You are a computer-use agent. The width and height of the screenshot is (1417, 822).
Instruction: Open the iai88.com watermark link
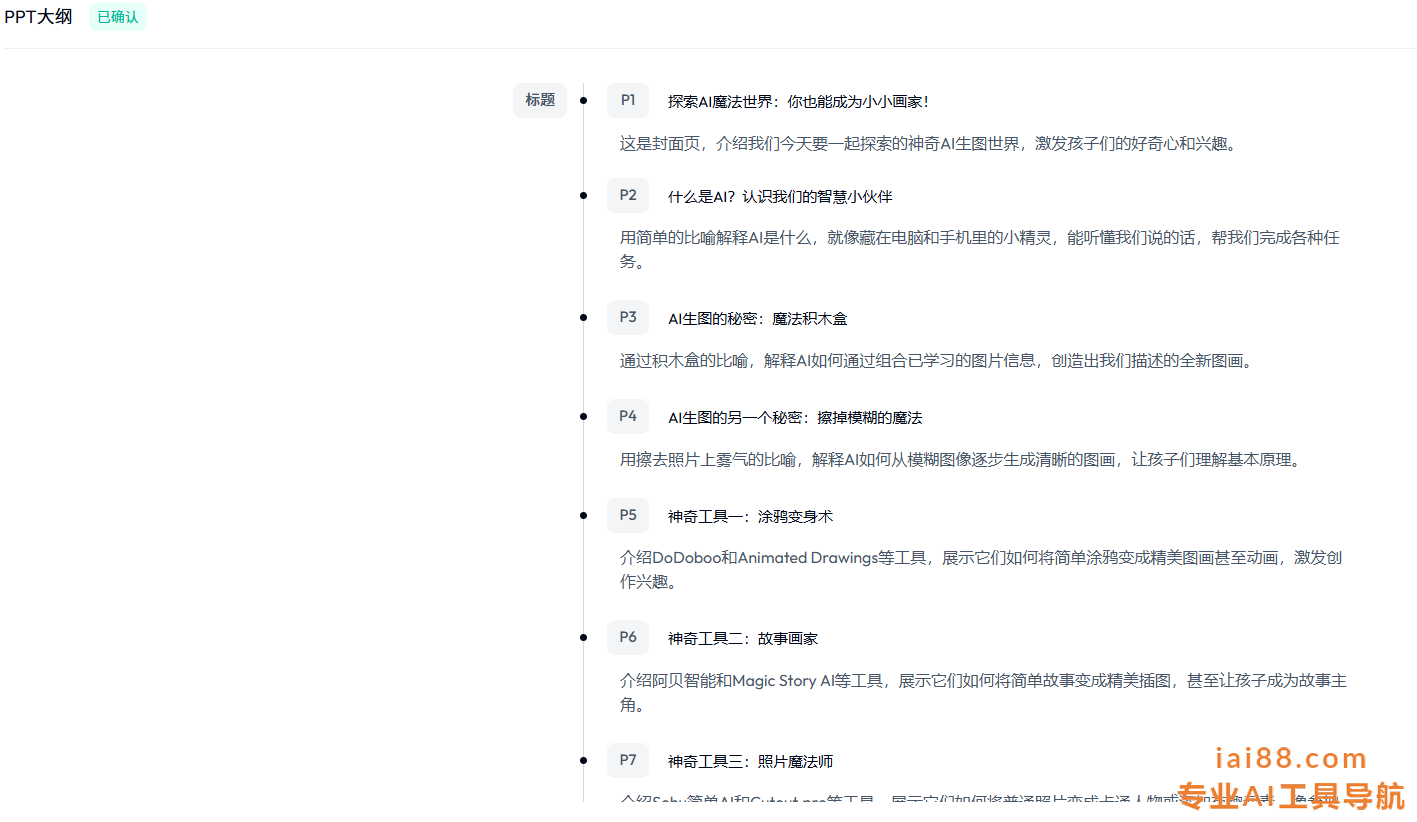(1290, 759)
